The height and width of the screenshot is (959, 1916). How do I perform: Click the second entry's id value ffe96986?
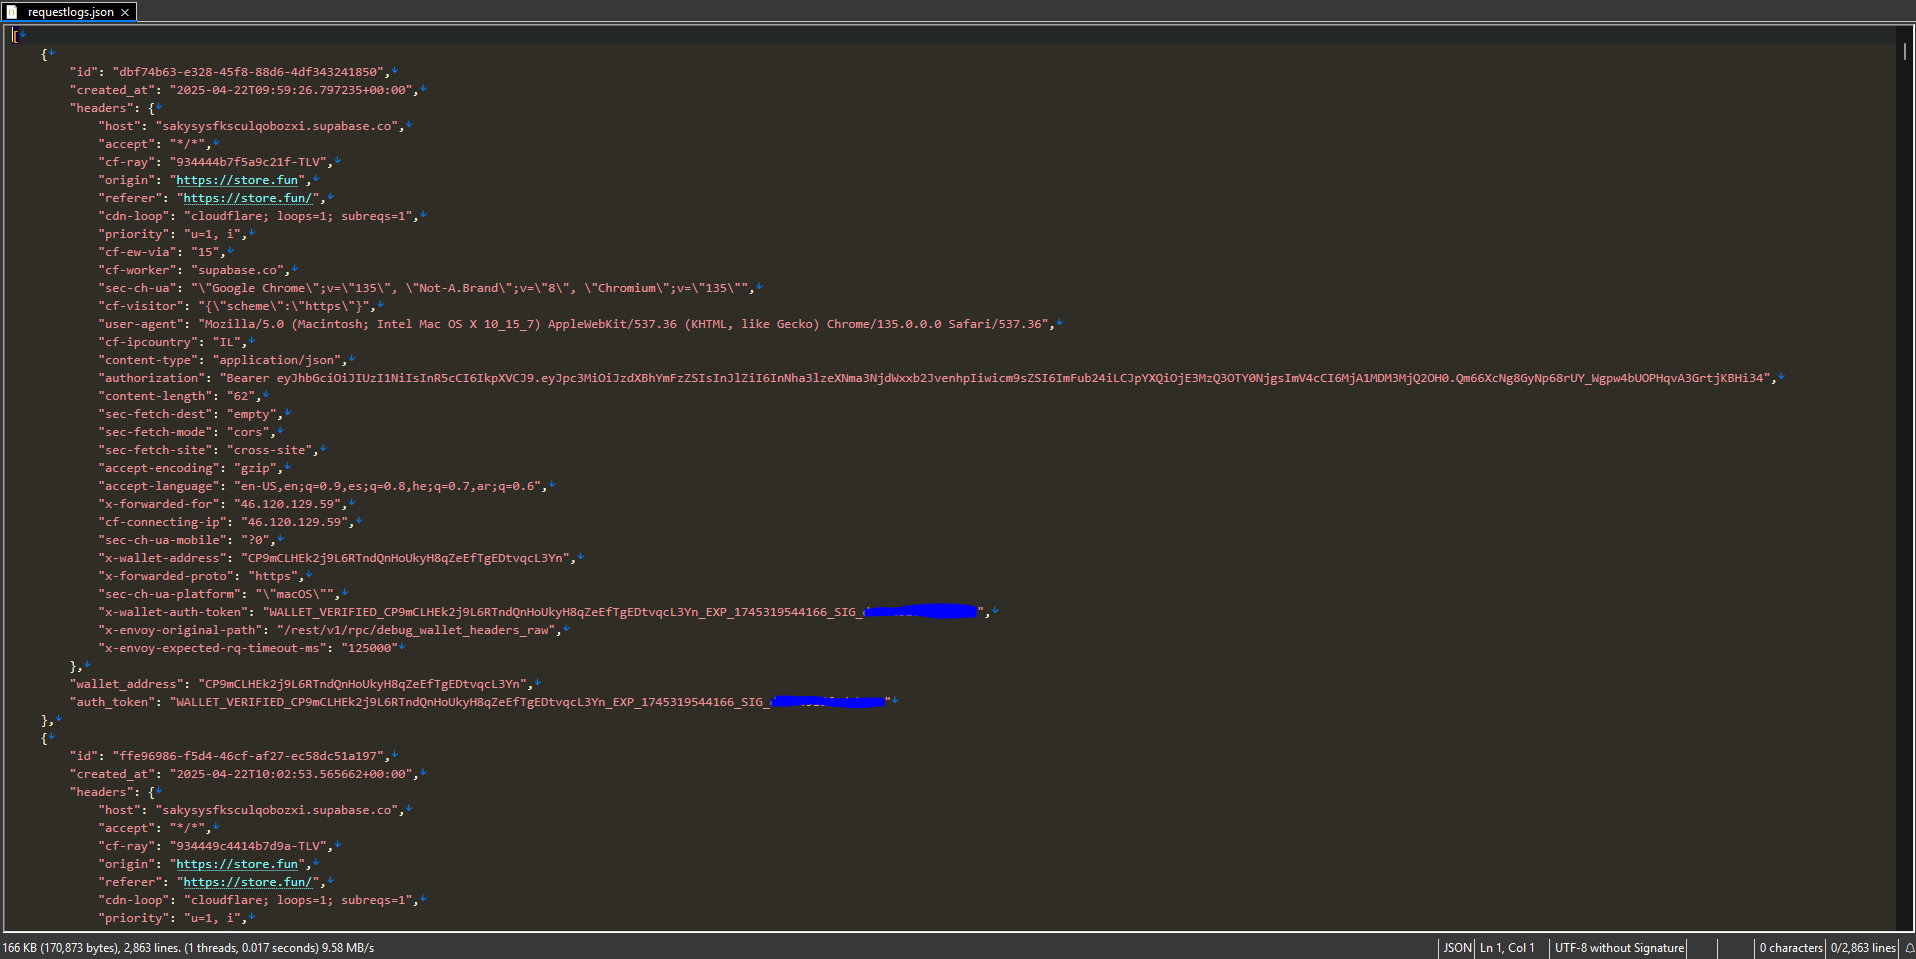pyautogui.click(x=250, y=756)
